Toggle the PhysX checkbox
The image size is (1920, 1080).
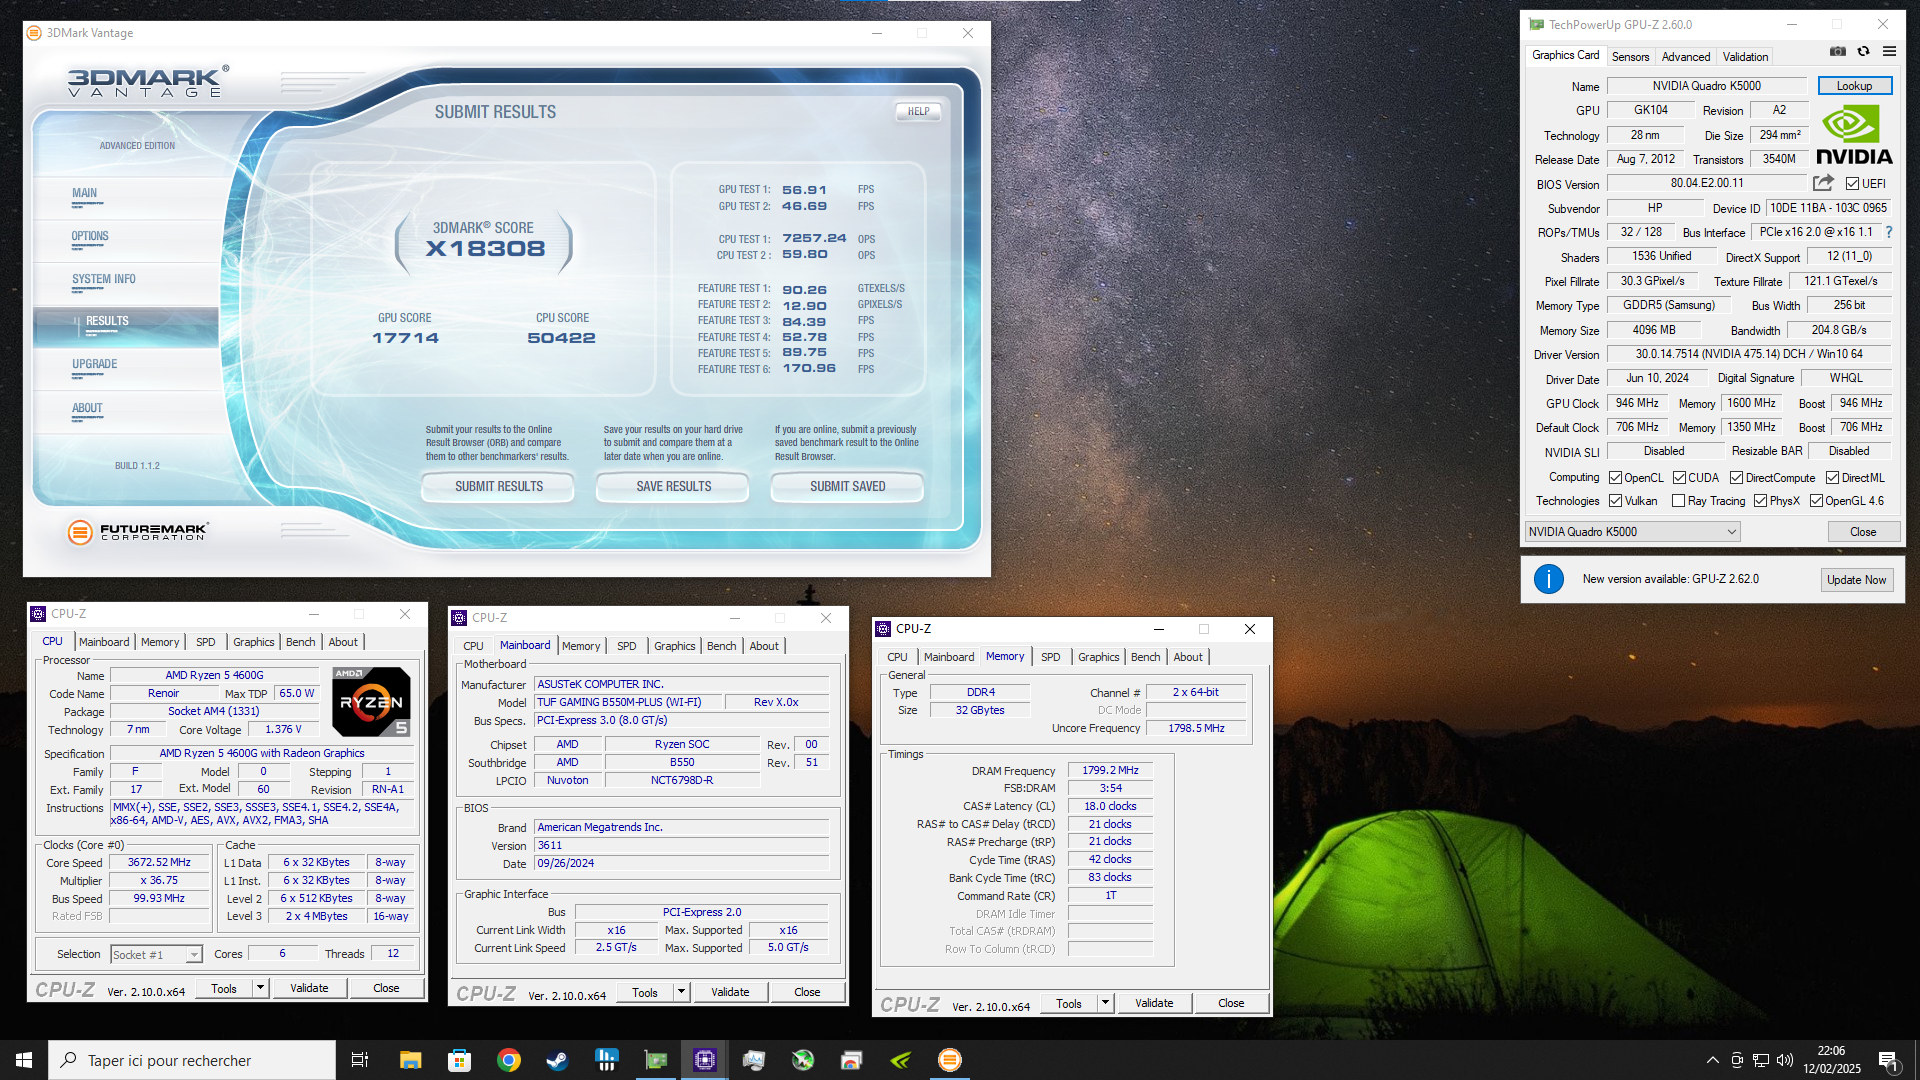(1760, 501)
